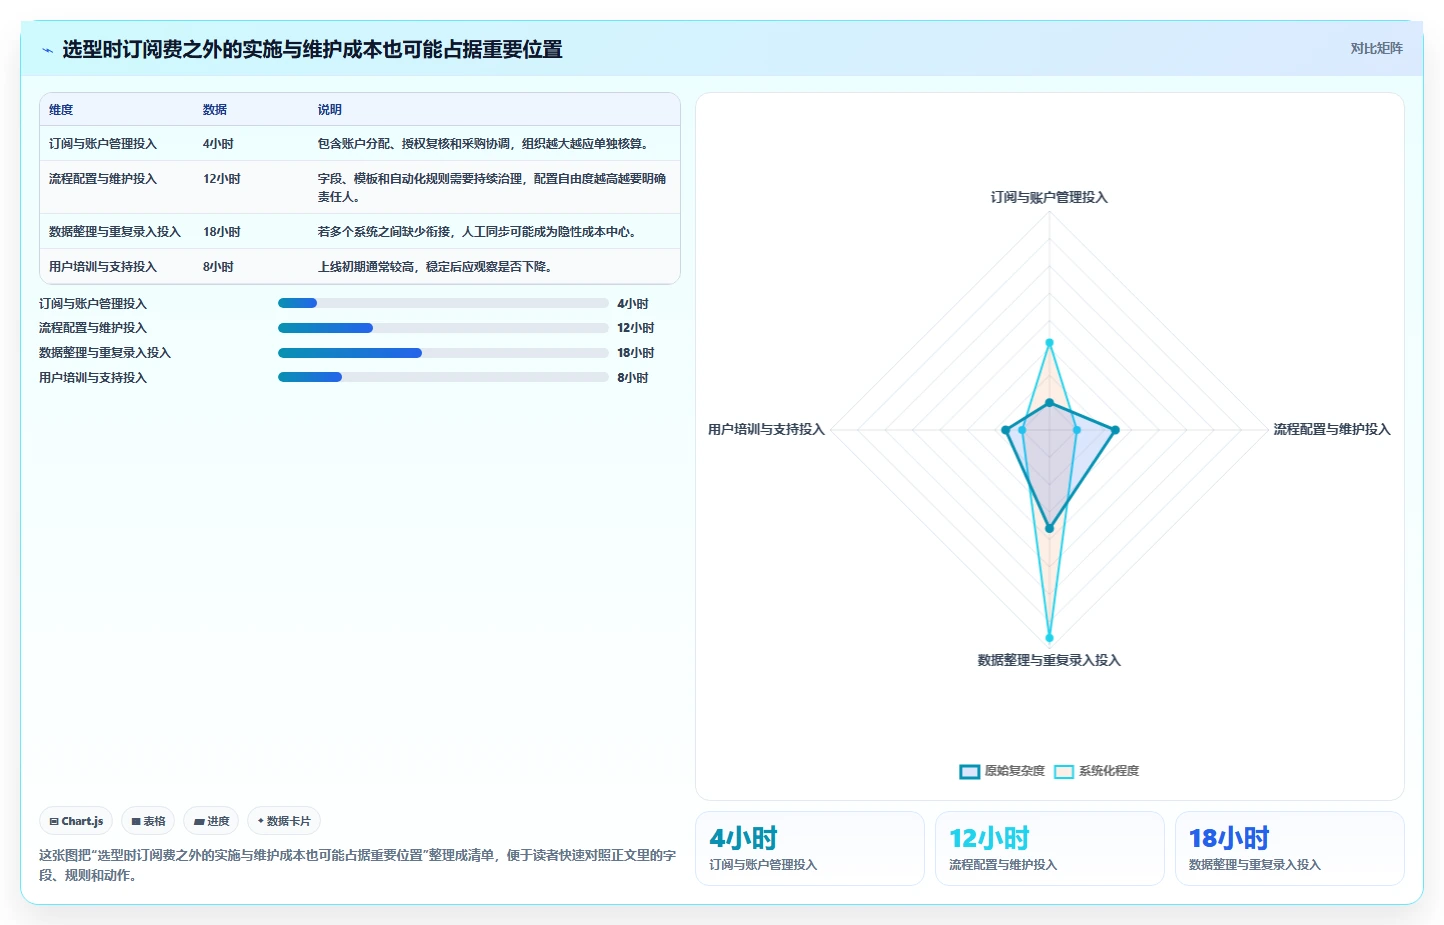Click 原始复杂度 point on 流程配置 axis
This screenshot has height=925, width=1444.
tap(1115, 430)
